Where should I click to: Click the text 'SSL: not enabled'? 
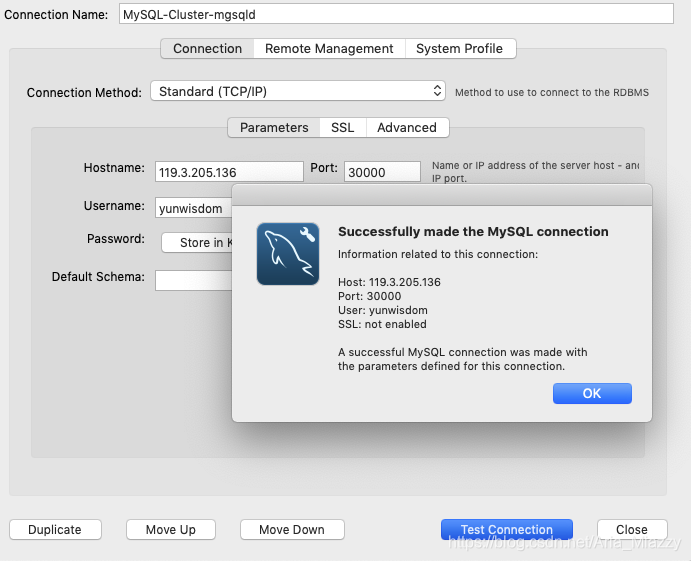[x=382, y=324]
